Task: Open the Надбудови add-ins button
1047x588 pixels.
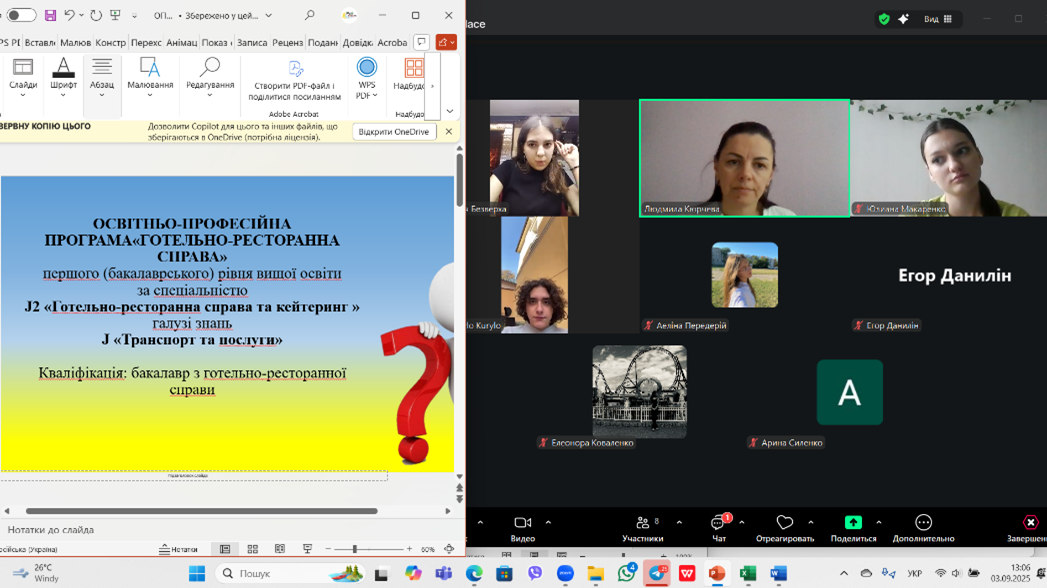Action: click(409, 75)
